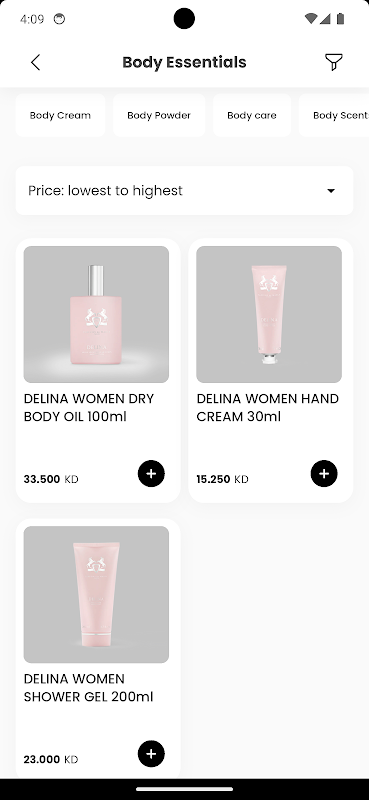Add Delina Shower Gel to cart
Screen dimensions: 369x800
click(151, 754)
